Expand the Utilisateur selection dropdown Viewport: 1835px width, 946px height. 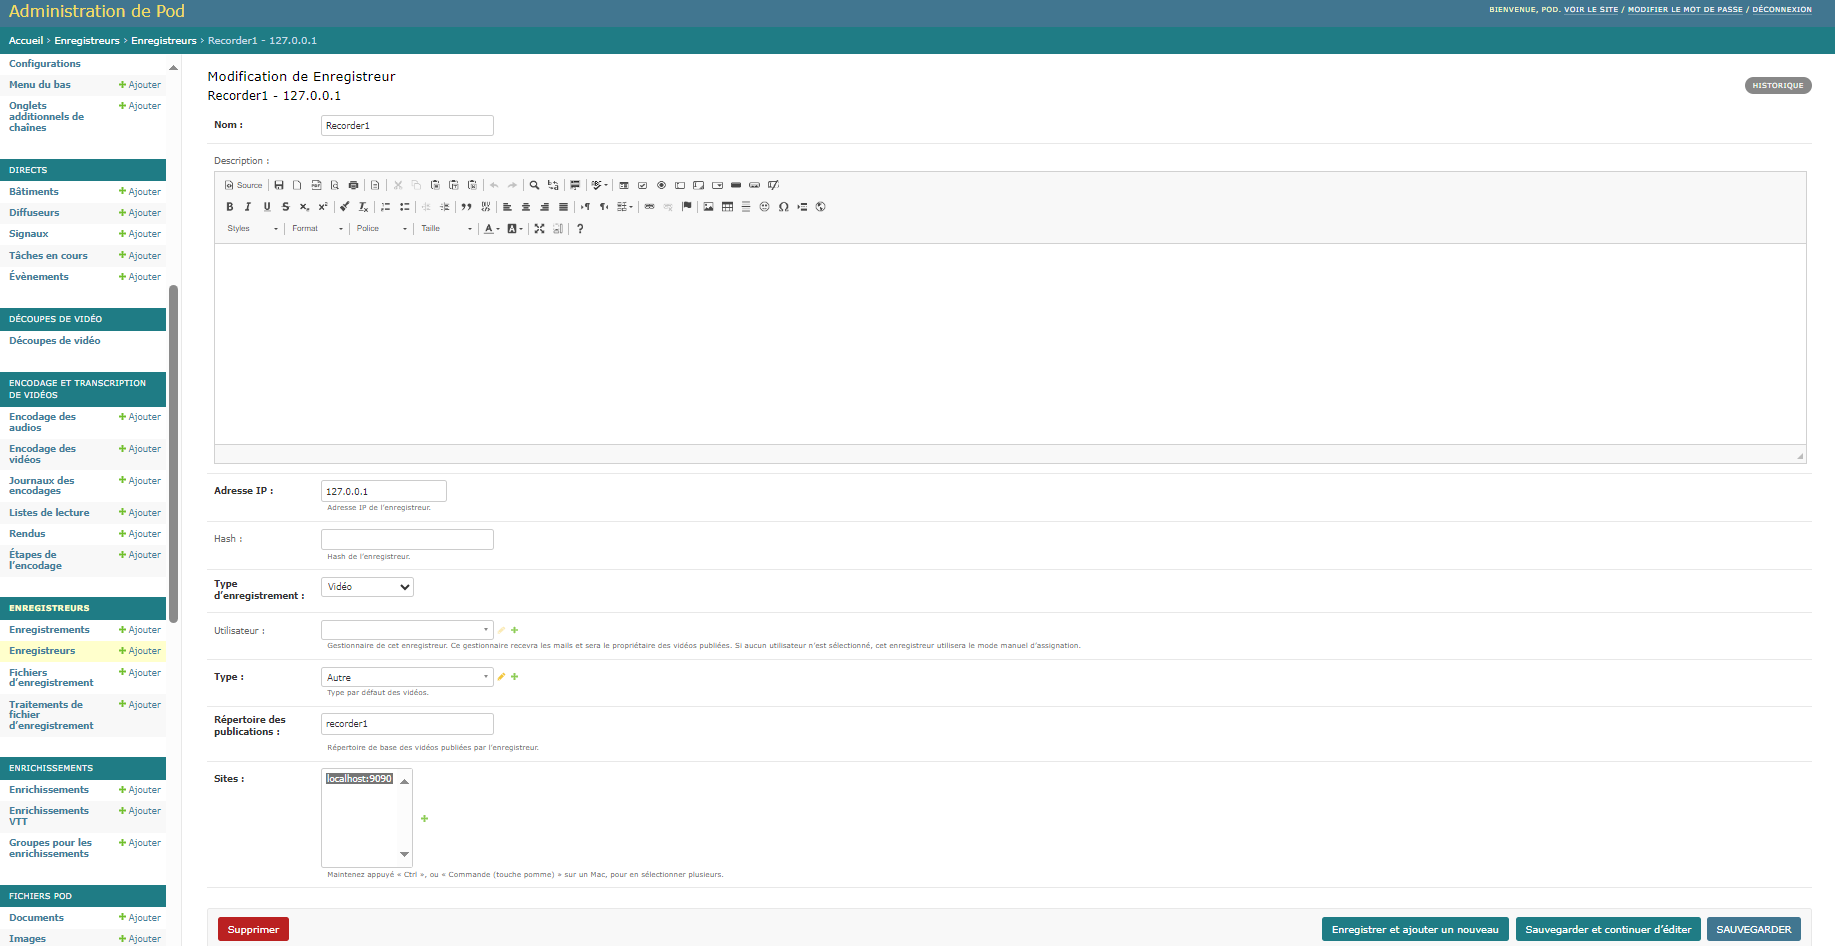tap(407, 630)
